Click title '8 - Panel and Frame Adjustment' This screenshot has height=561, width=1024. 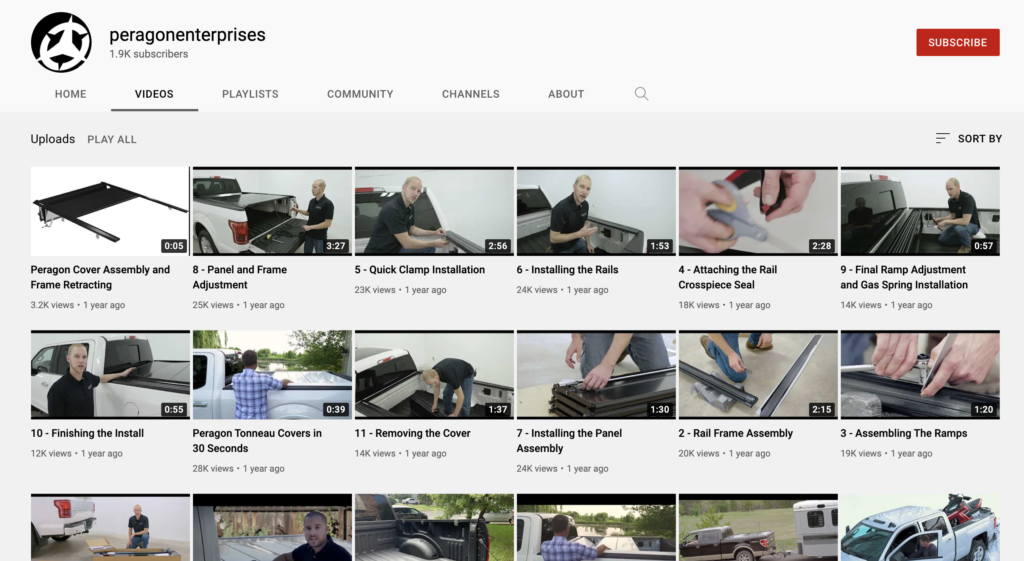click(x=239, y=277)
